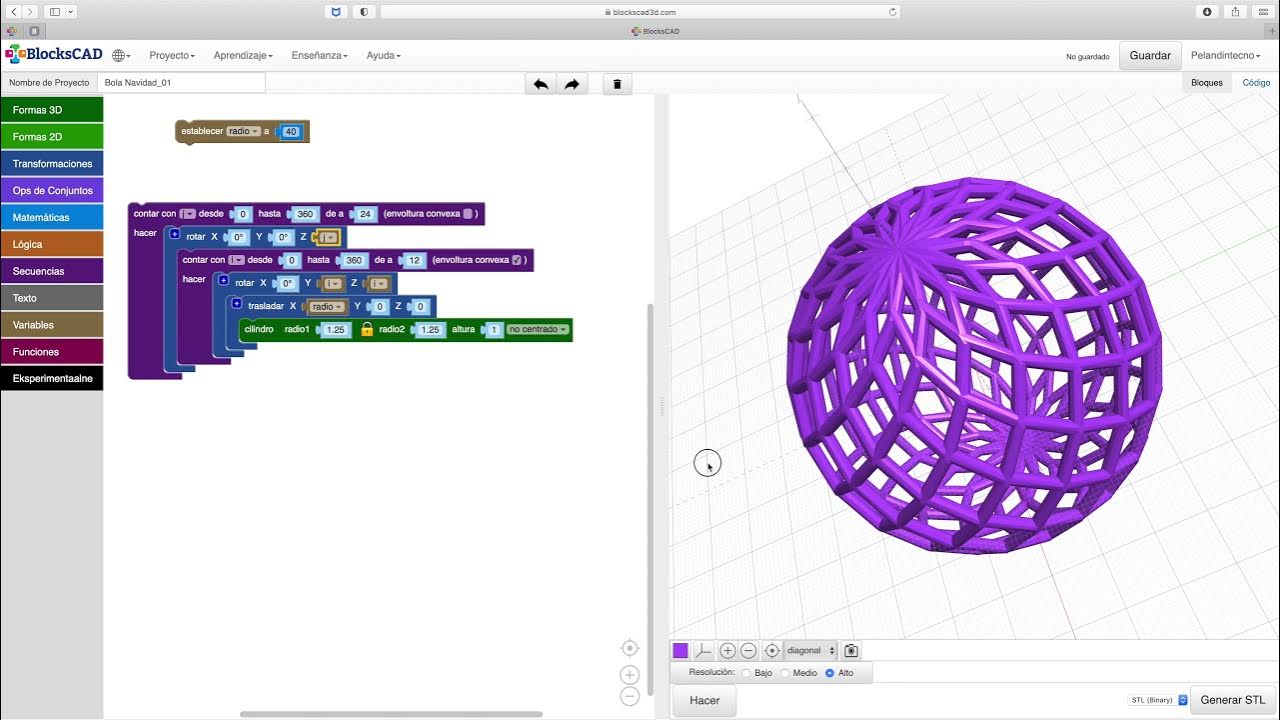Click the undo arrow button
The width and height of the screenshot is (1280, 720).
540,84
